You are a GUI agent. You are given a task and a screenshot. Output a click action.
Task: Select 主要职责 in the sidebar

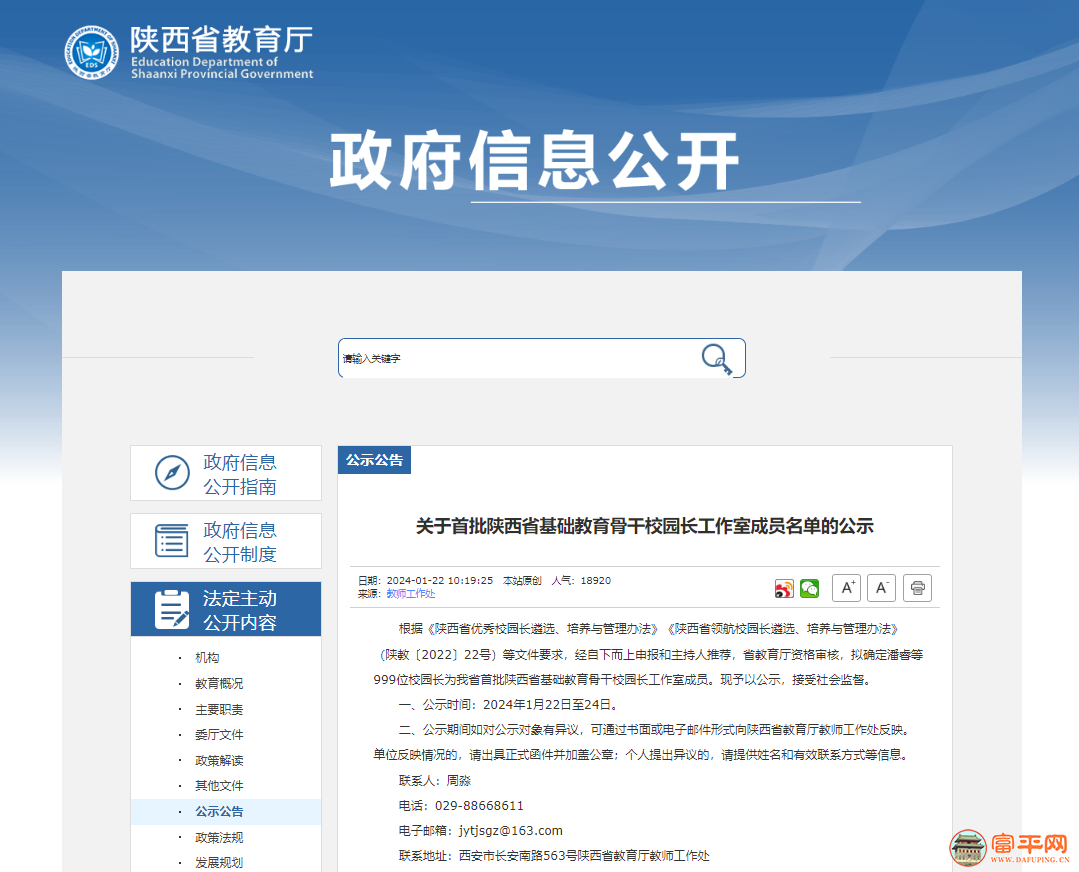[x=219, y=710]
